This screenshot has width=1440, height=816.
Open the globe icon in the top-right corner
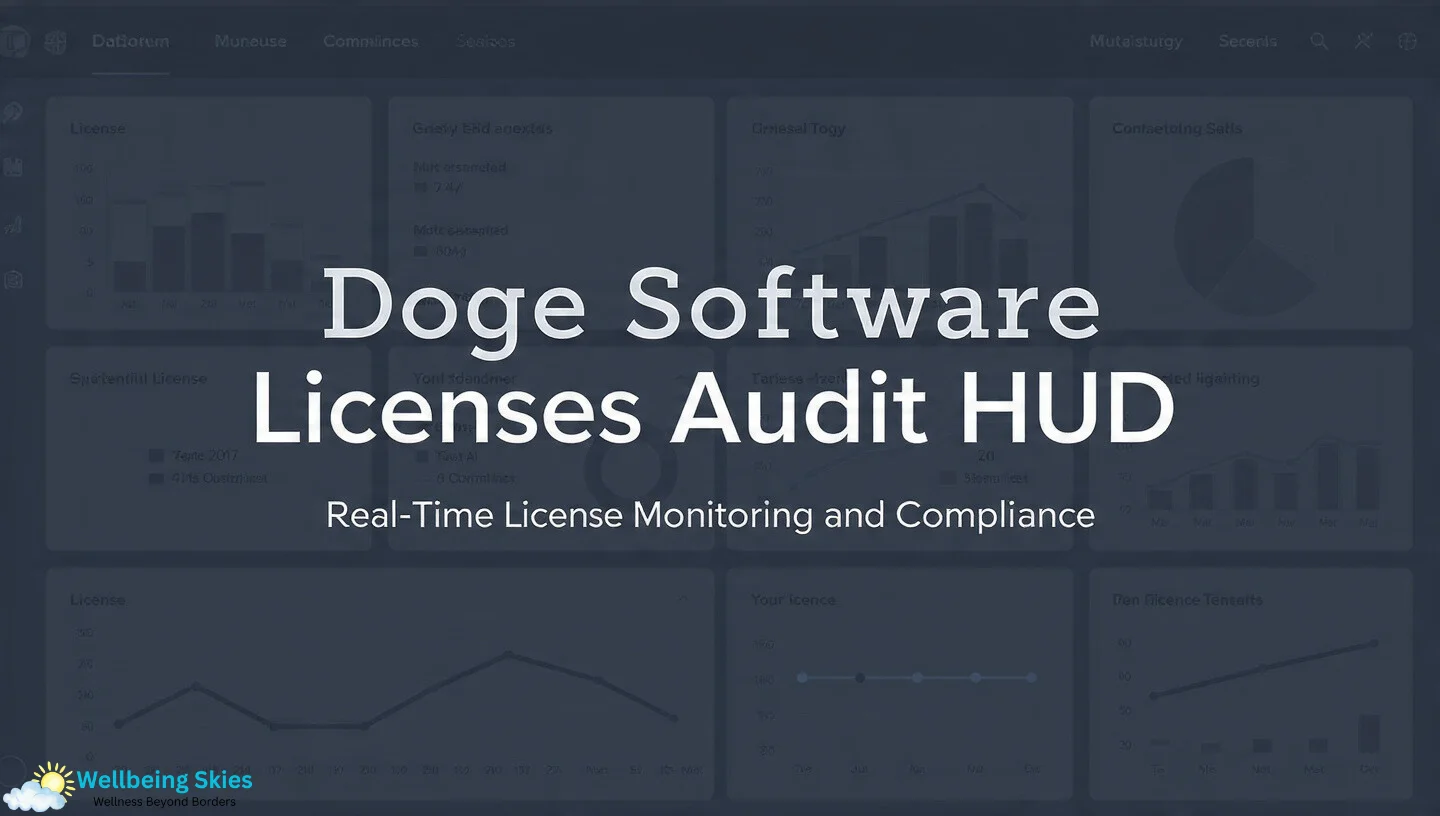tap(1407, 41)
